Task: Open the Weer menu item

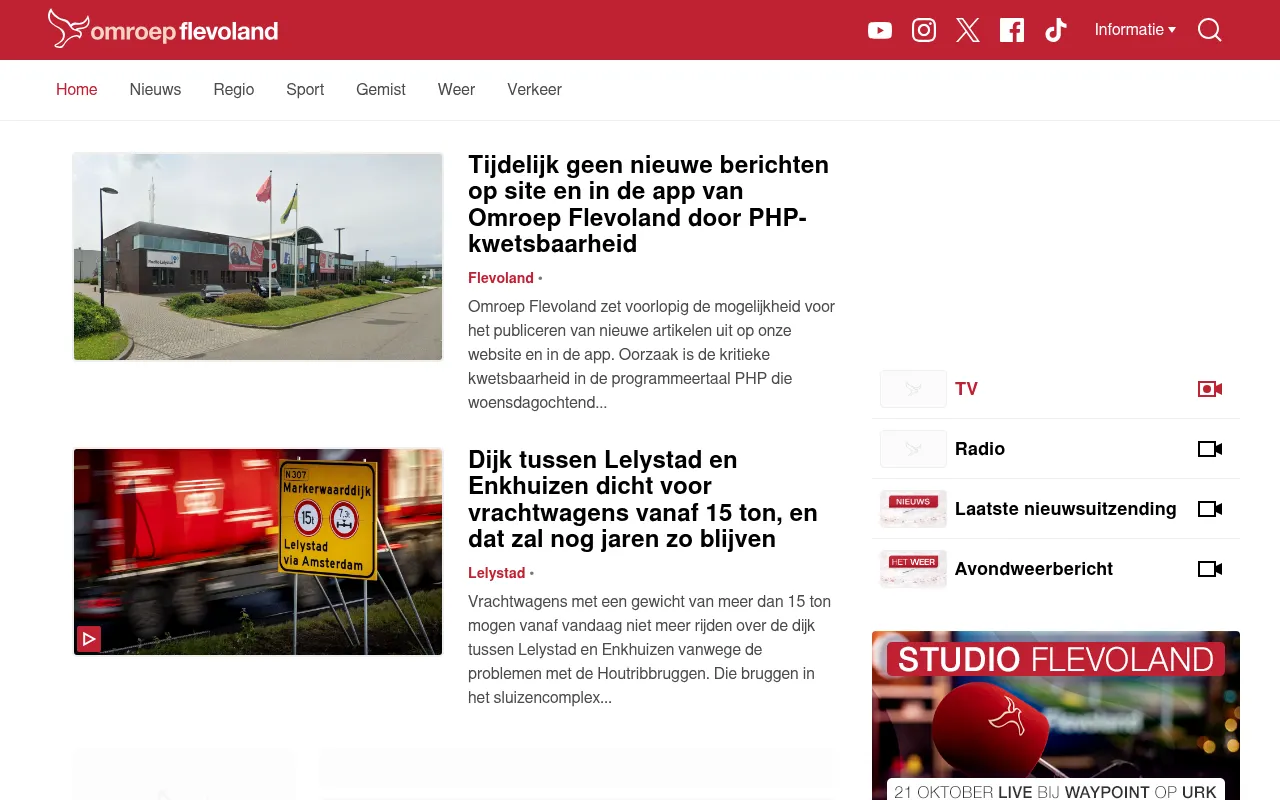Action: pyautogui.click(x=456, y=90)
